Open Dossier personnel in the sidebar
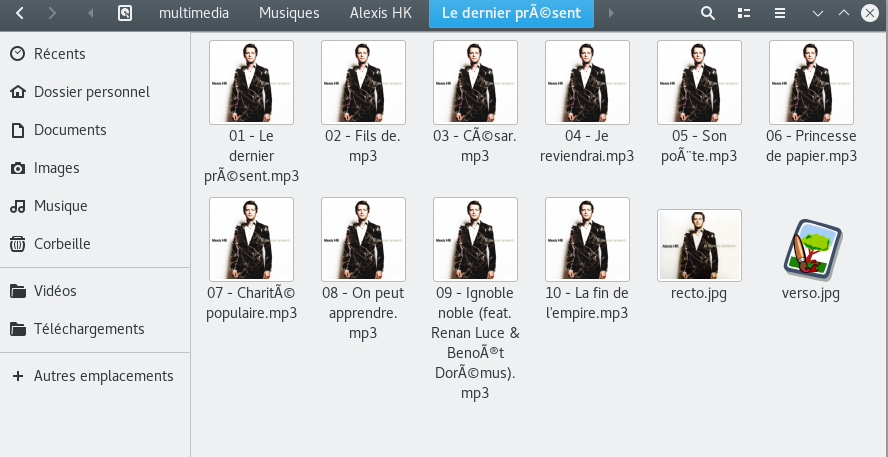This screenshot has height=457, width=888. pyautogui.click(x=95, y=92)
